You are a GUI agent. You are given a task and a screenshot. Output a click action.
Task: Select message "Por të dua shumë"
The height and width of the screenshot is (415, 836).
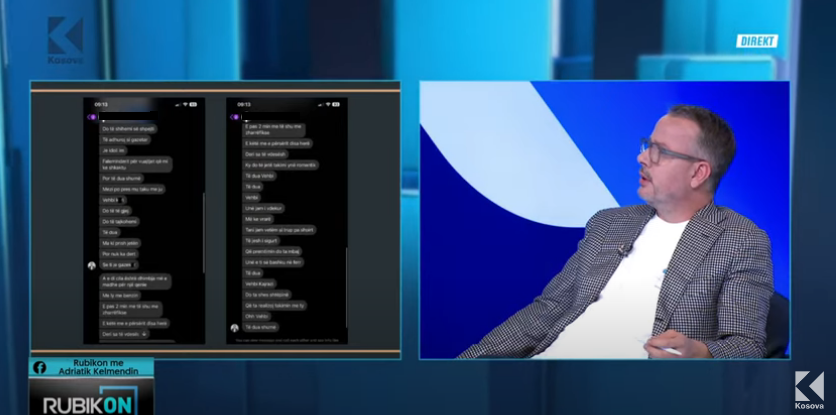point(122,179)
